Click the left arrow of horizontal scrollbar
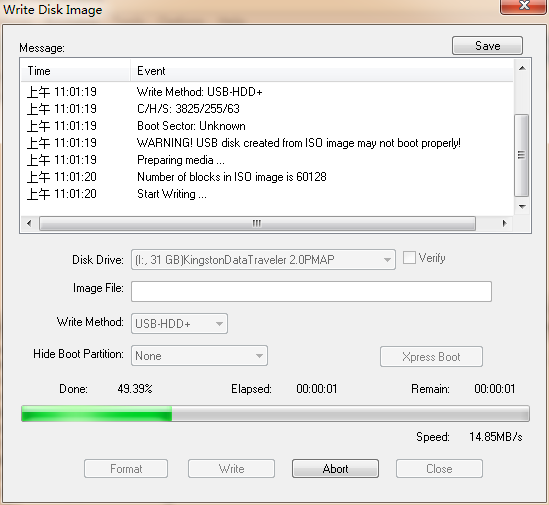This screenshot has width=549, height=505. tap(29, 223)
